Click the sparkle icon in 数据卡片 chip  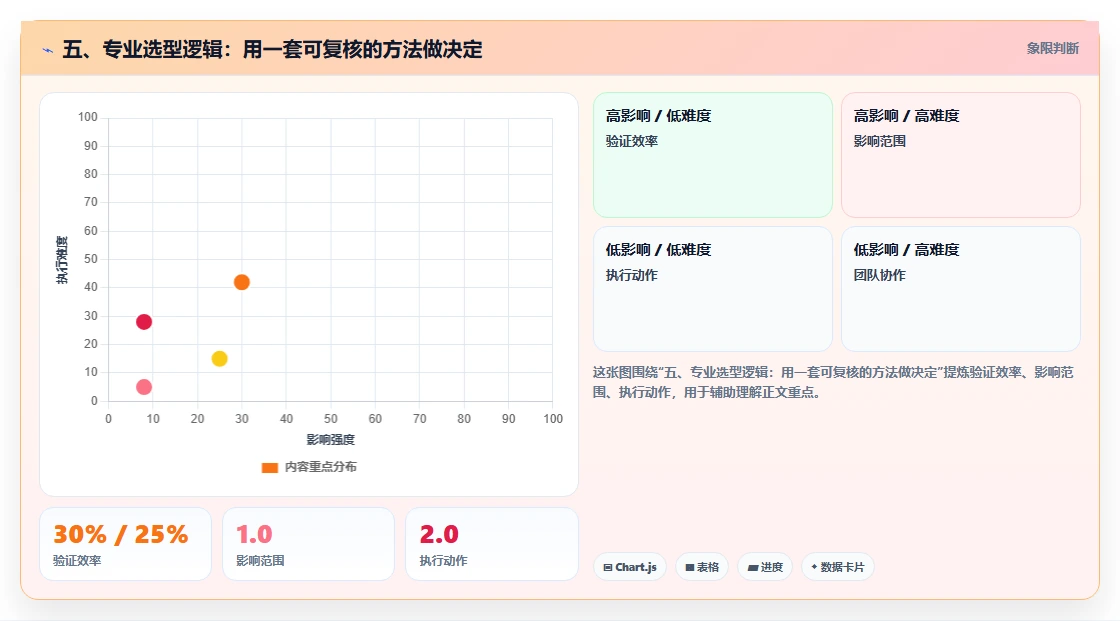pos(814,567)
